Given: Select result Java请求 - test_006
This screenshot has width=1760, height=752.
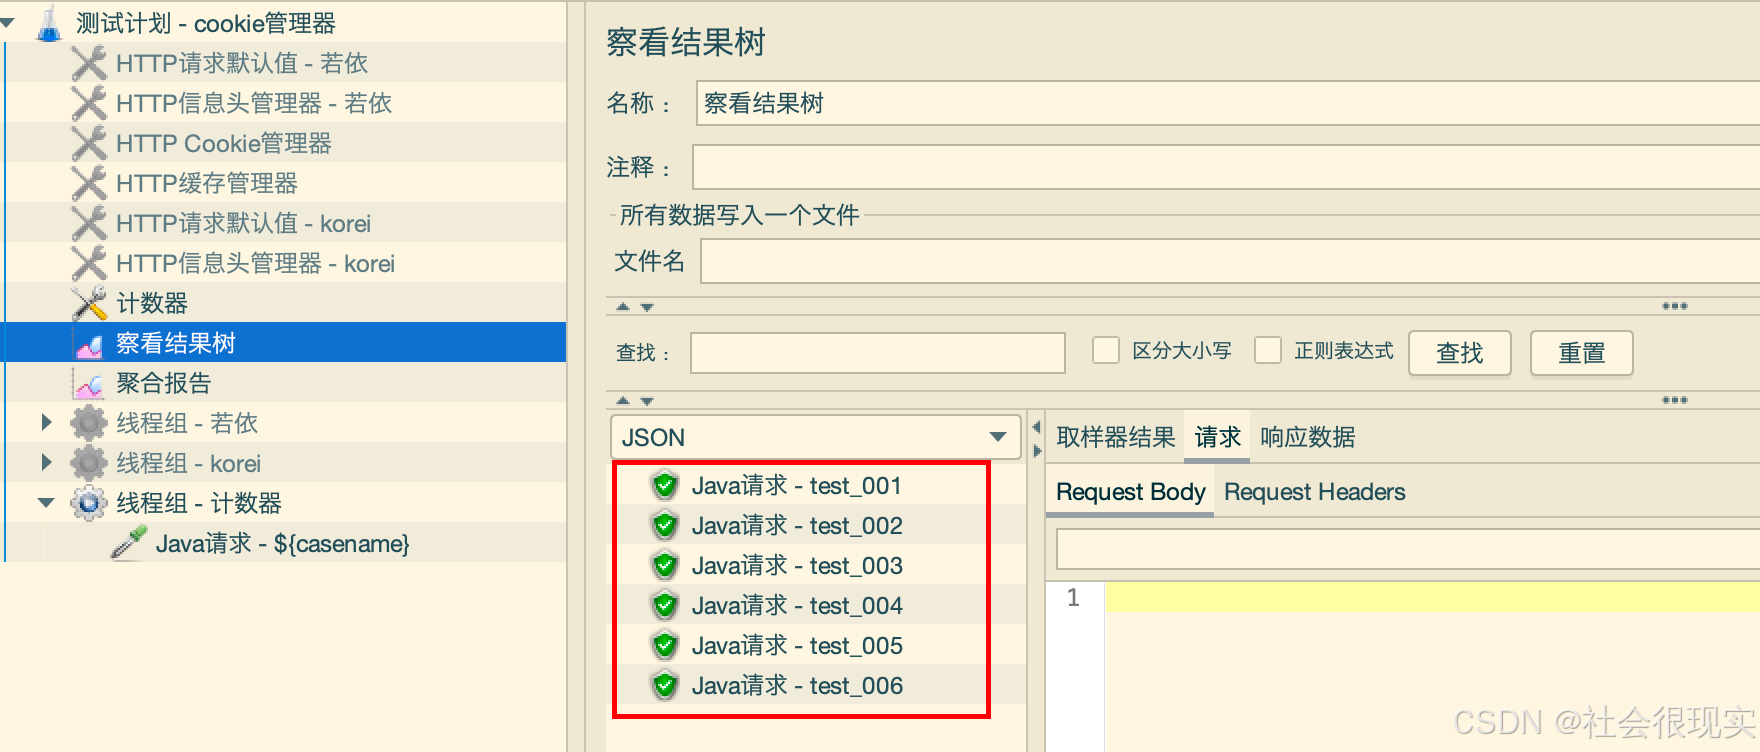Looking at the screenshot, I should (x=797, y=685).
